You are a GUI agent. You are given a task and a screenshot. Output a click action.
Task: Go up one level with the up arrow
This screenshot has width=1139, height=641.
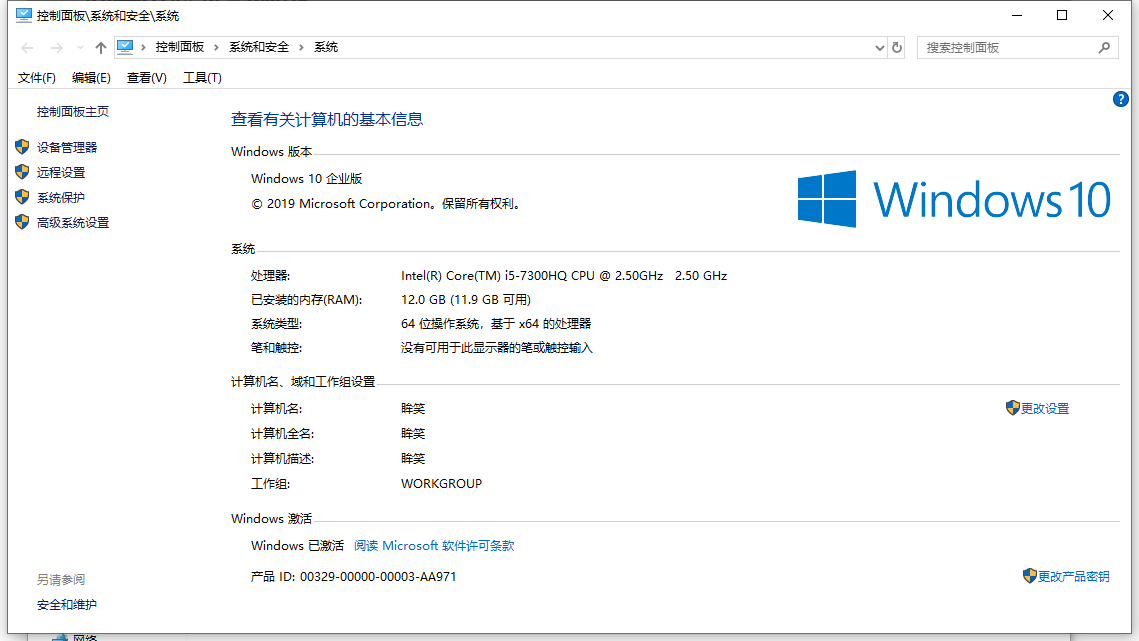(x=100, y=48)
